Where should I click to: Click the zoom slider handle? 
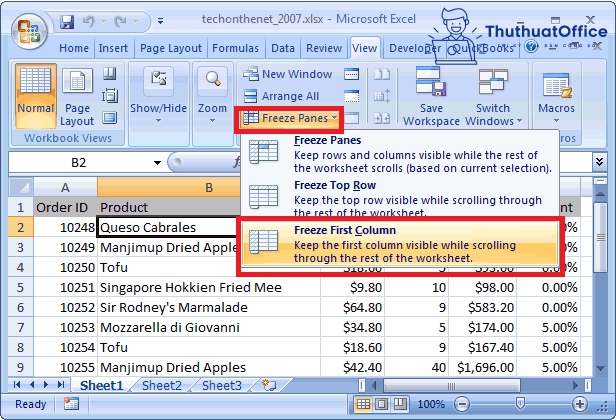point(520,403)
